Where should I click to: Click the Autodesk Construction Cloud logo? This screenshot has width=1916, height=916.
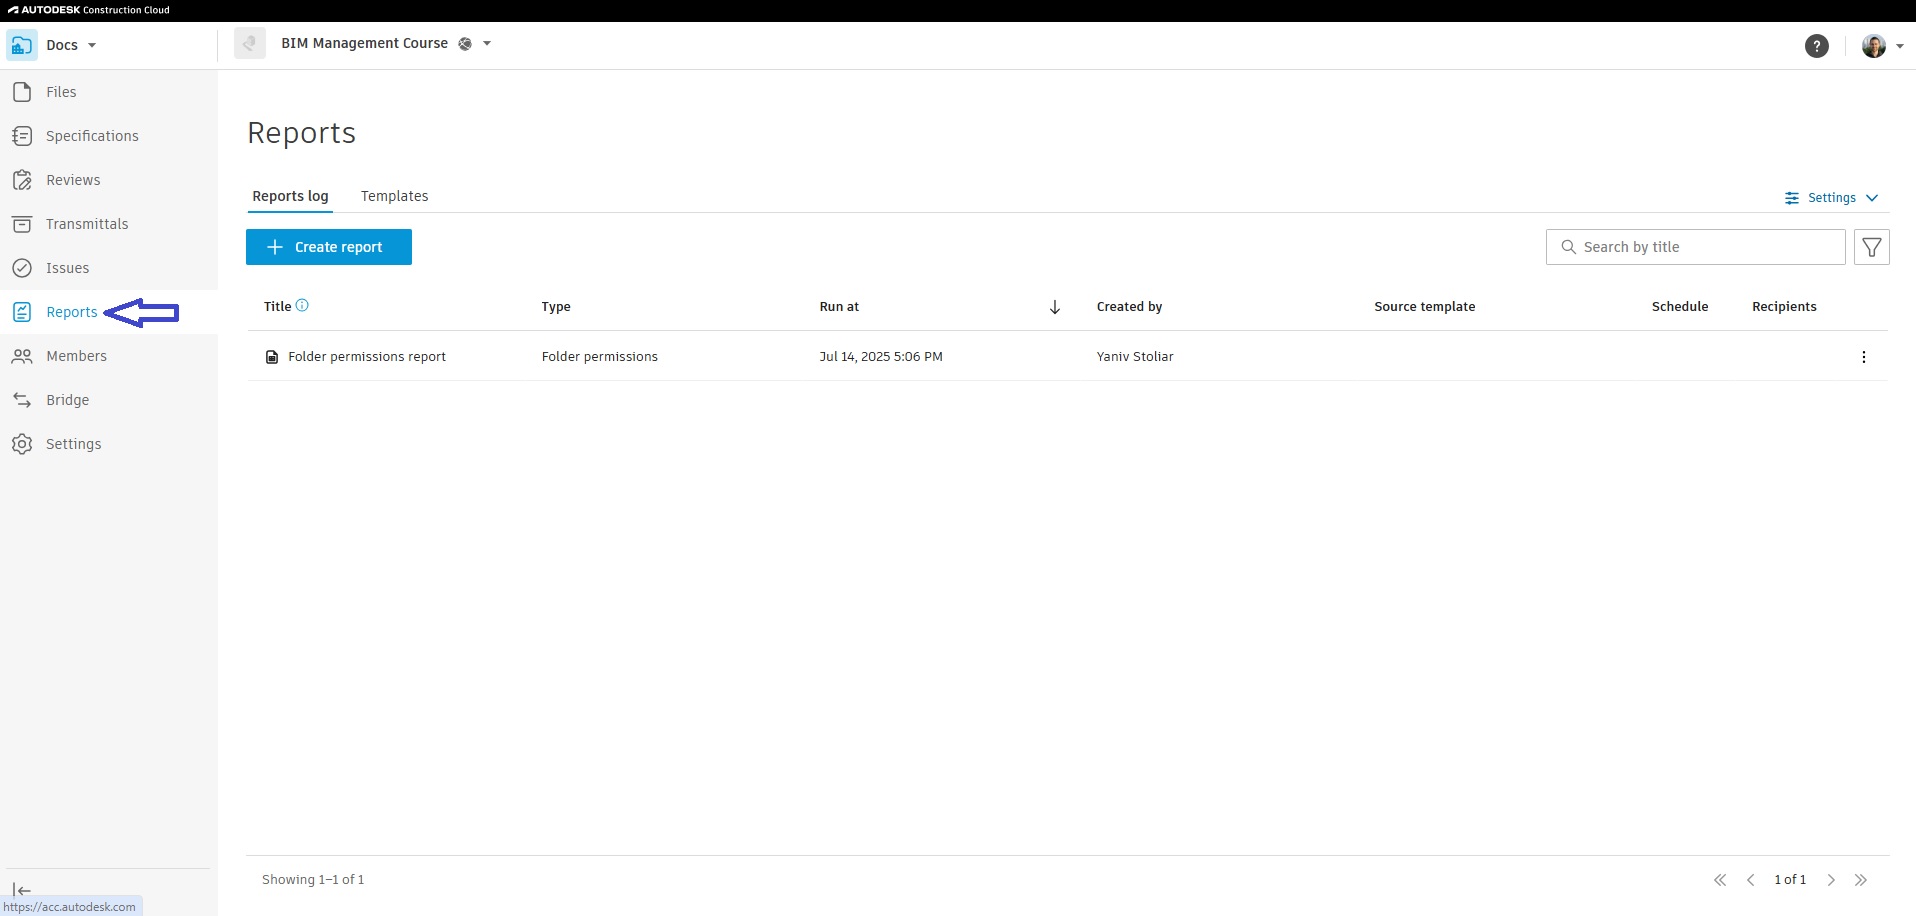[89, 10]
